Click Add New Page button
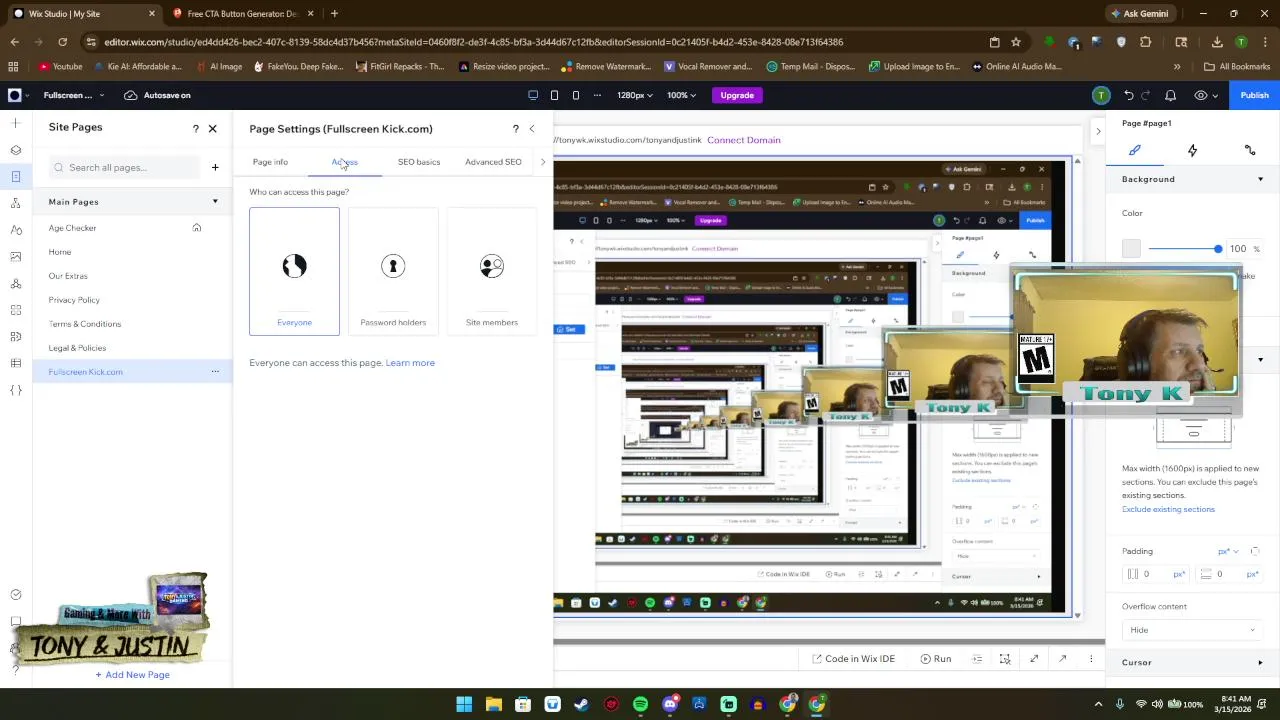Screen dimensions: 1280x720 (132, 675)
